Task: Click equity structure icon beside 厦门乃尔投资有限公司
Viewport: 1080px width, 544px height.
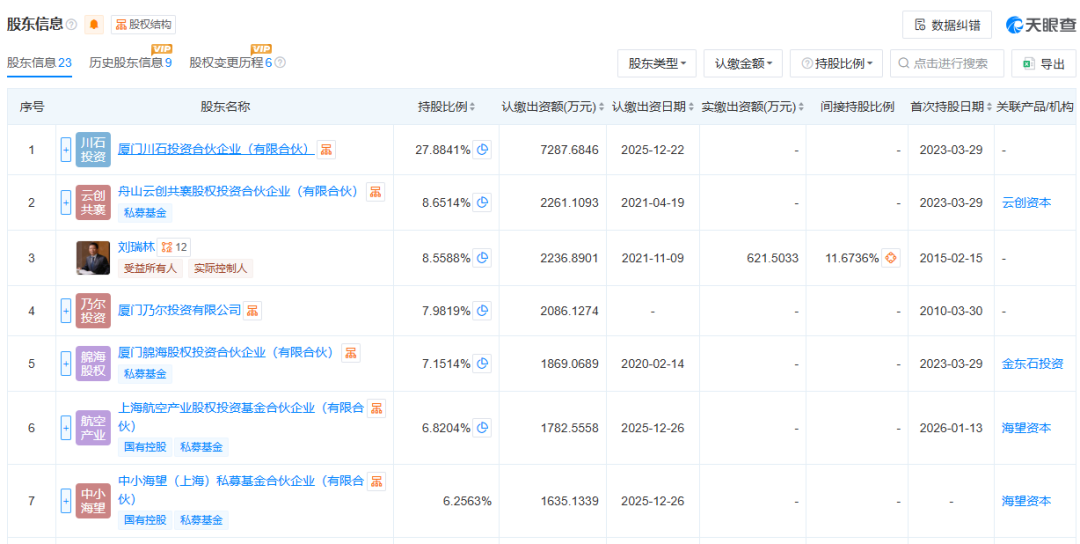Action: pyautogui.click(x=253, y=311)
